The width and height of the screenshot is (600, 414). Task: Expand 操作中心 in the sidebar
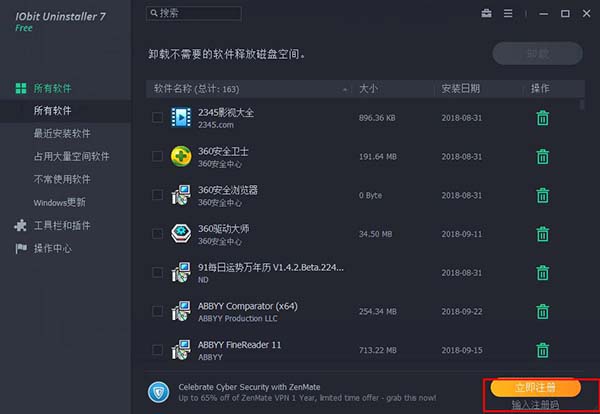click(x=52, y=248)
